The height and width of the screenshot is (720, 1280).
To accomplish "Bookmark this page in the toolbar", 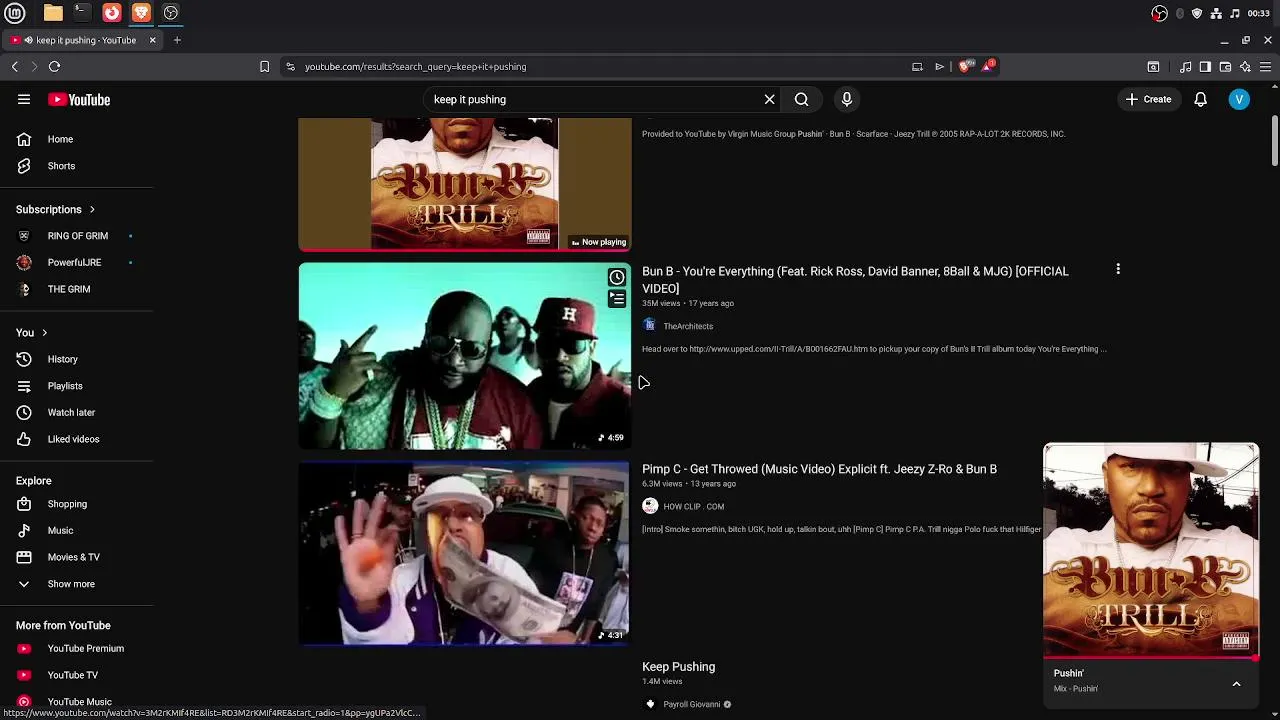I will point(264,67).
